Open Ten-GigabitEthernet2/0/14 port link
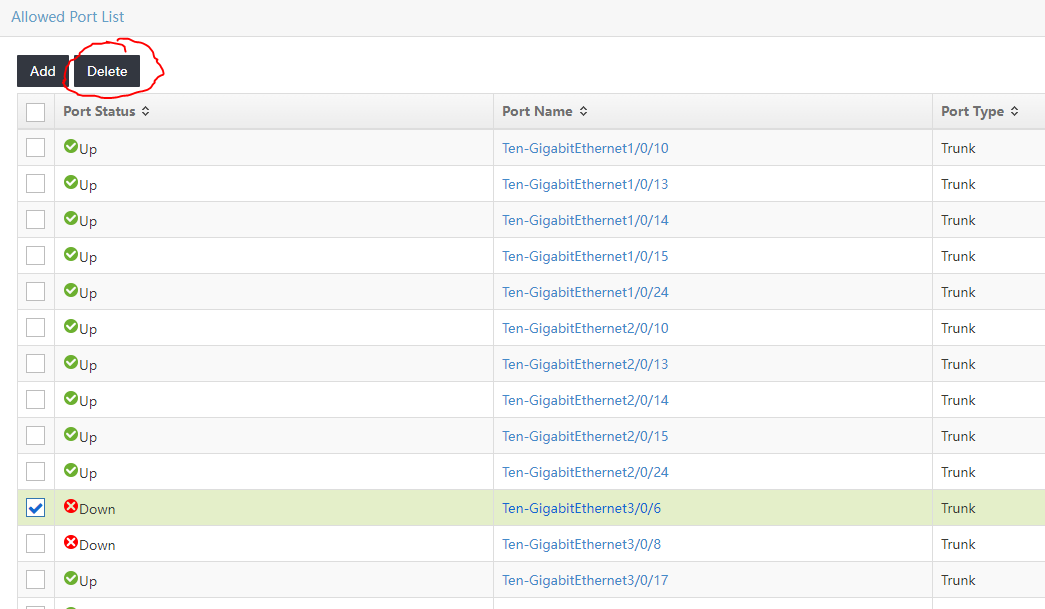 point(585,400)
